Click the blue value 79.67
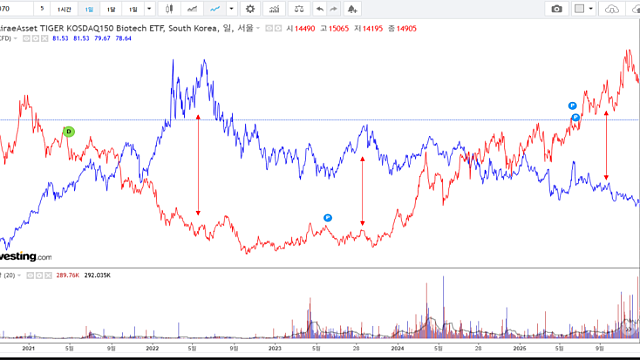 [x=102, y=38]
